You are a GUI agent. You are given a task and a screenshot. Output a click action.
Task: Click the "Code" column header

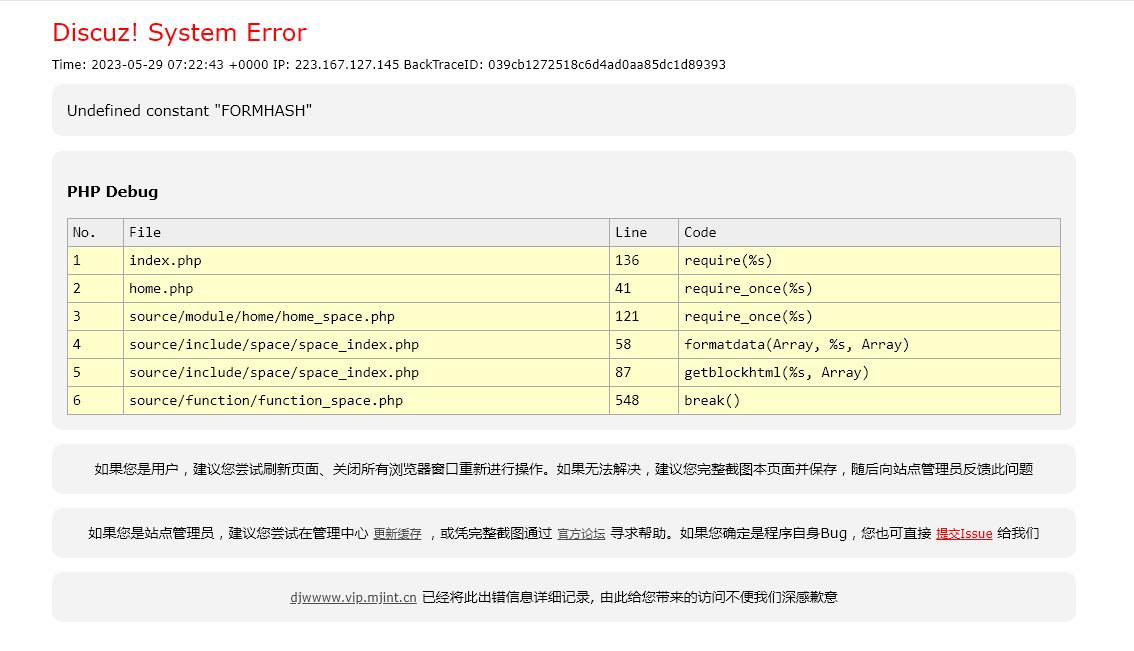coord(700,233)
